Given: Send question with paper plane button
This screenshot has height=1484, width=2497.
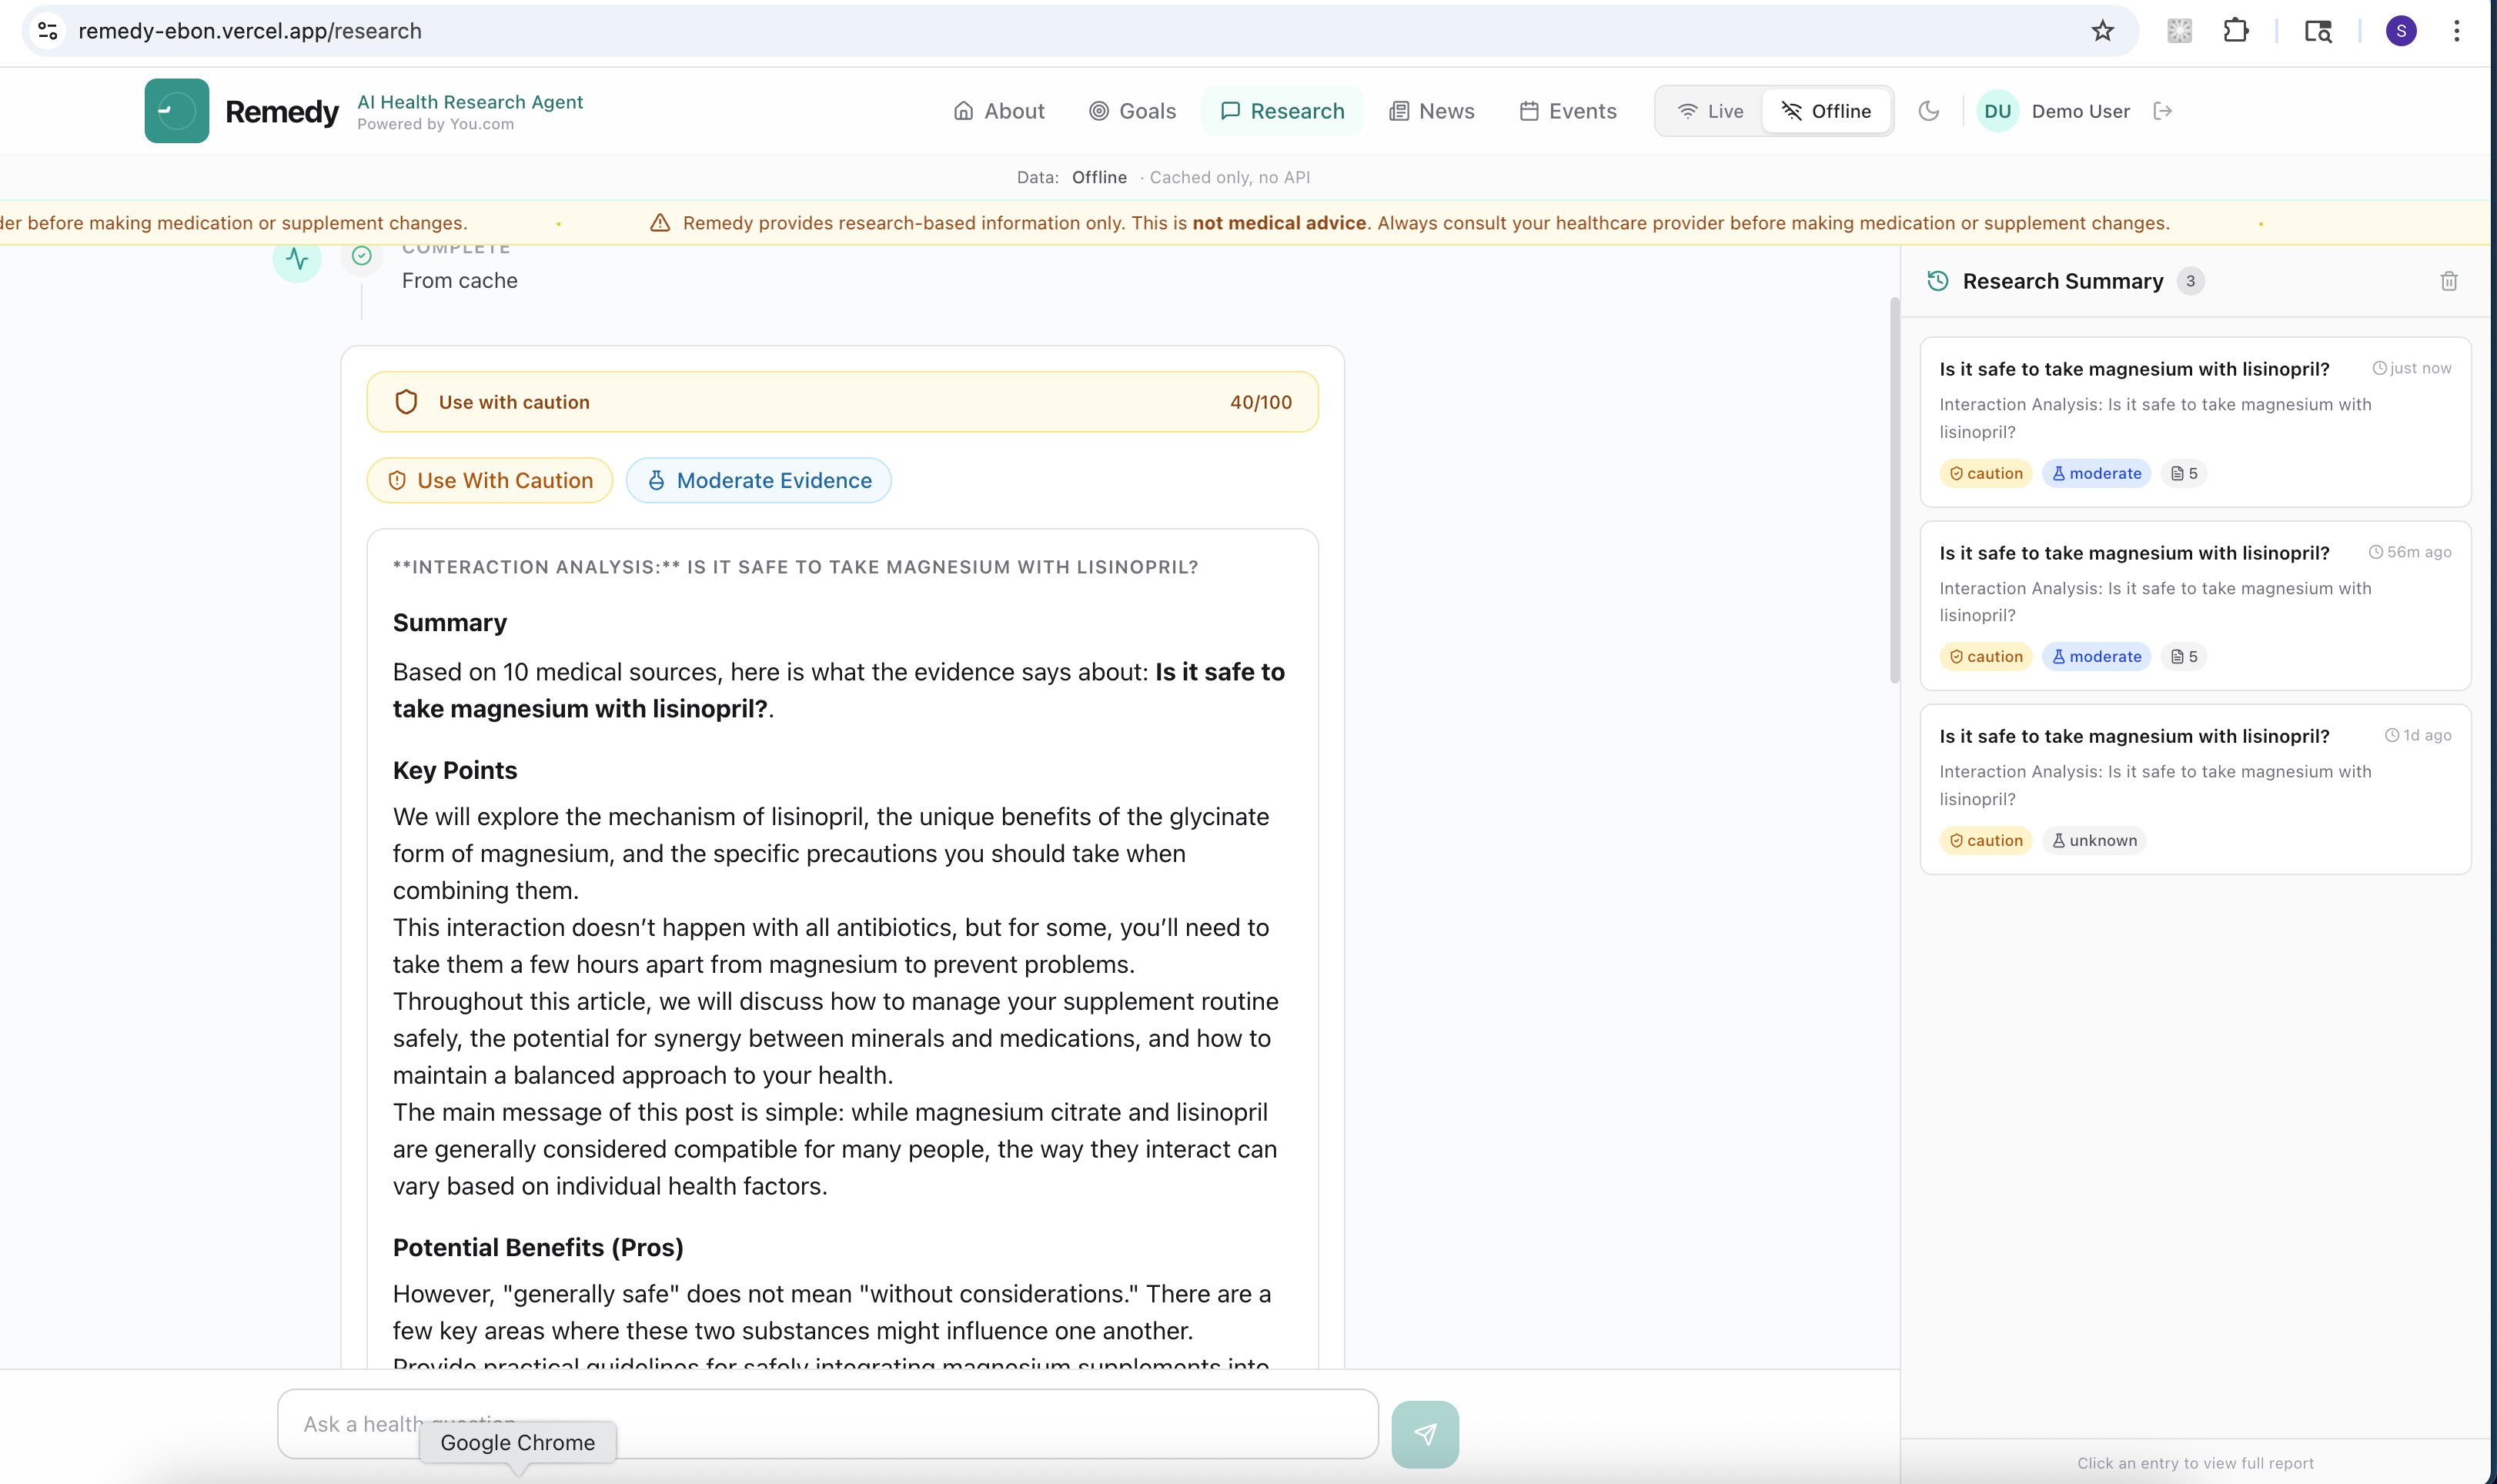Looking at the screenshot, I should coord(1425,1434).
